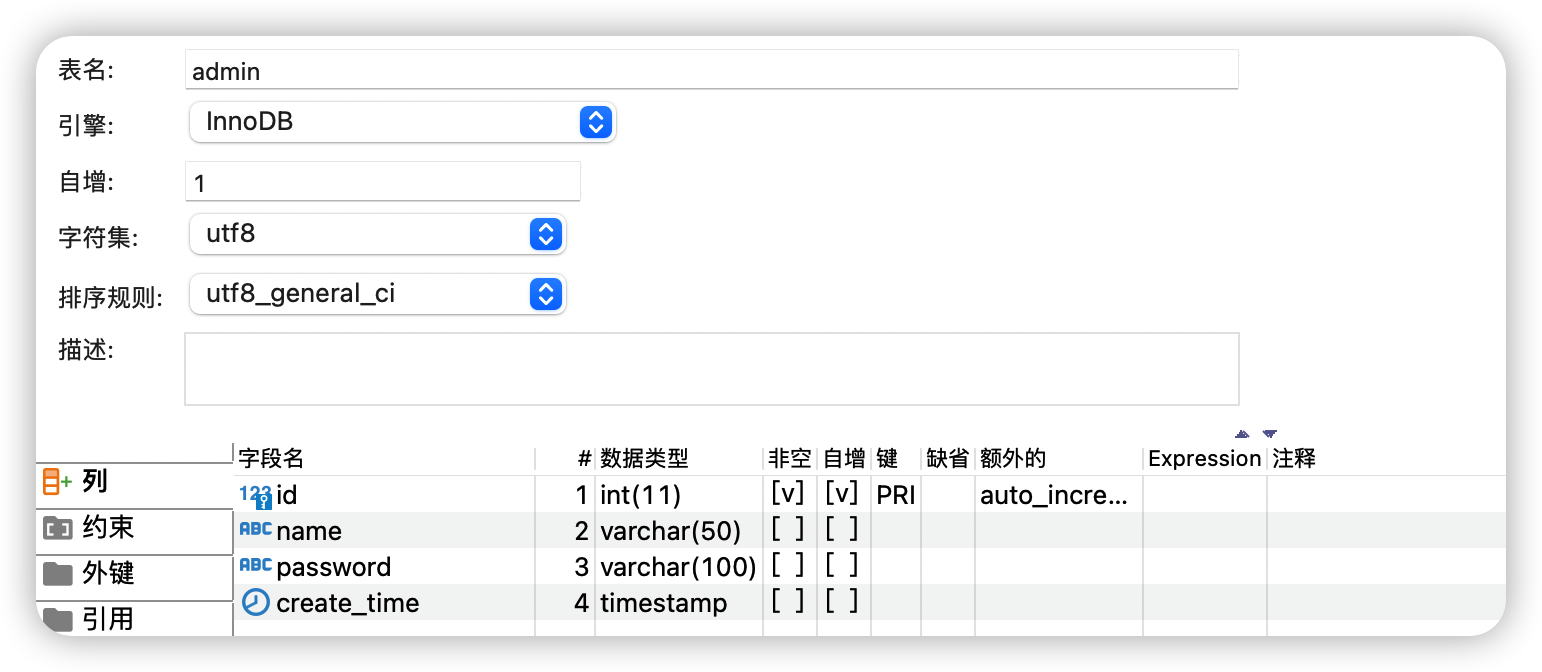Click the integer type icon beside id
The width and height of the screenshot is (1542, 672).
tap(252, 493)
